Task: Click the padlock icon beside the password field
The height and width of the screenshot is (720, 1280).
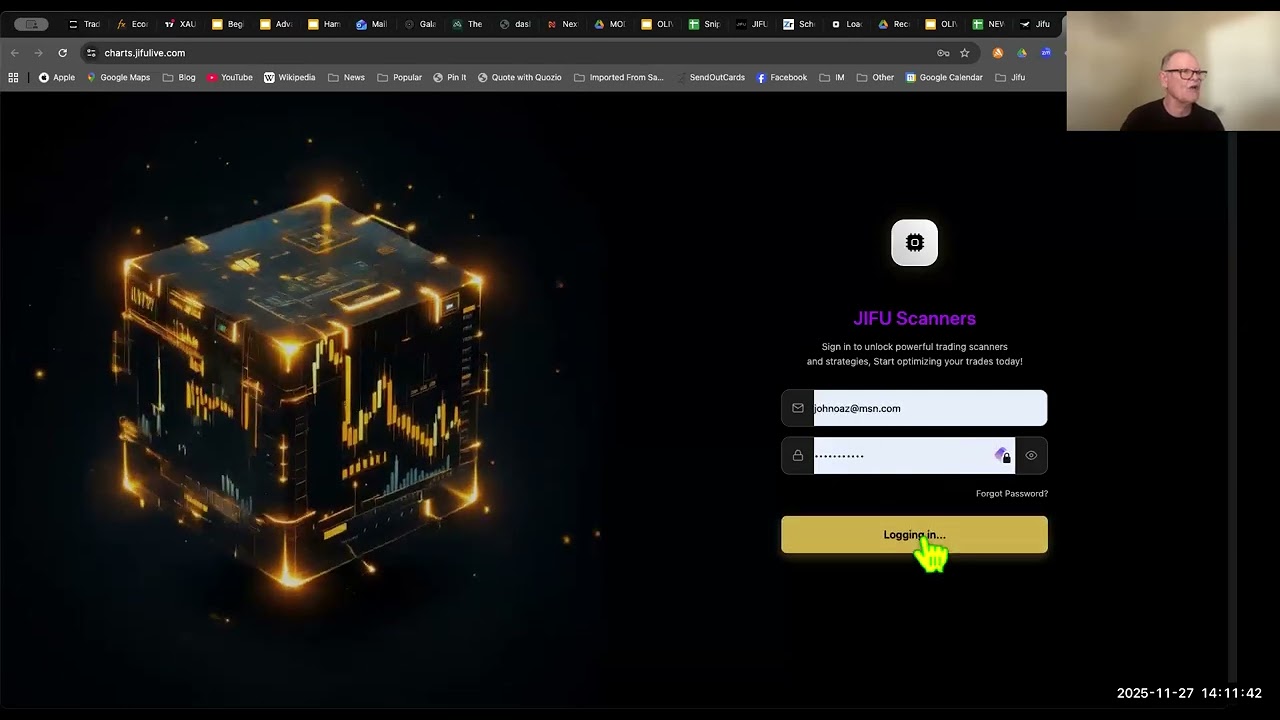Action: click(x=798, y=456)
